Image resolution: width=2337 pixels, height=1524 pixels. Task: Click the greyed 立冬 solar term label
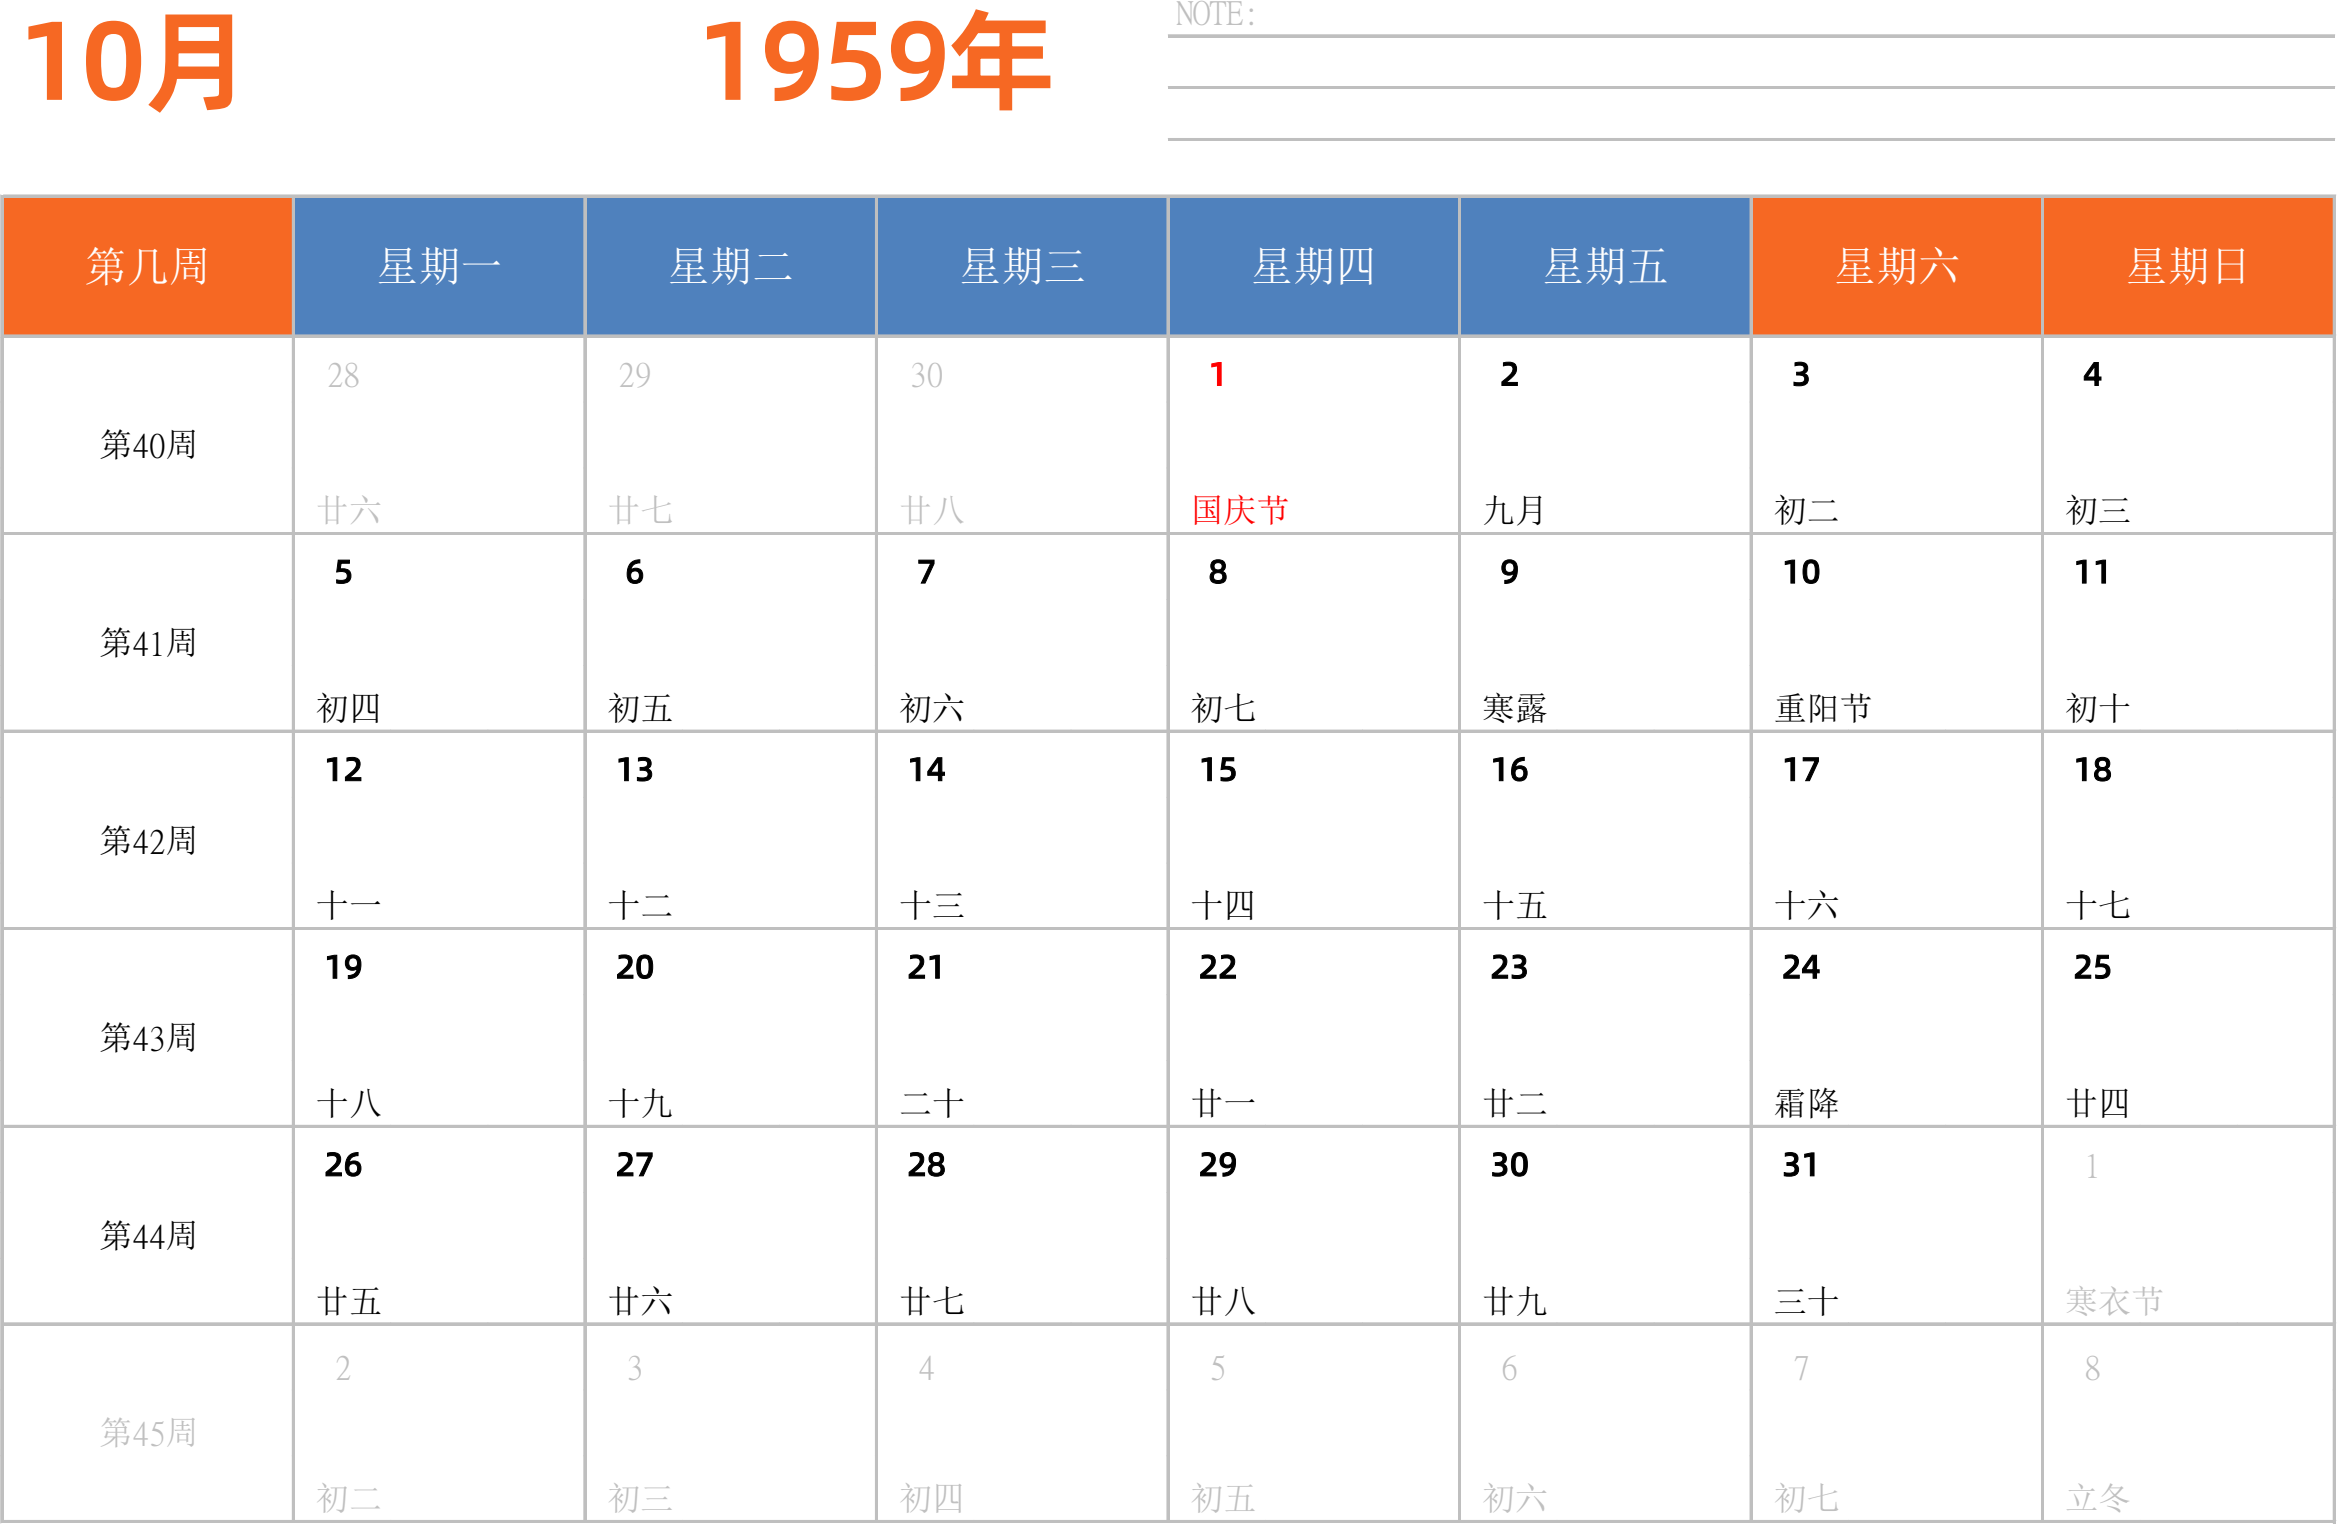[x=2098, y=1498]
